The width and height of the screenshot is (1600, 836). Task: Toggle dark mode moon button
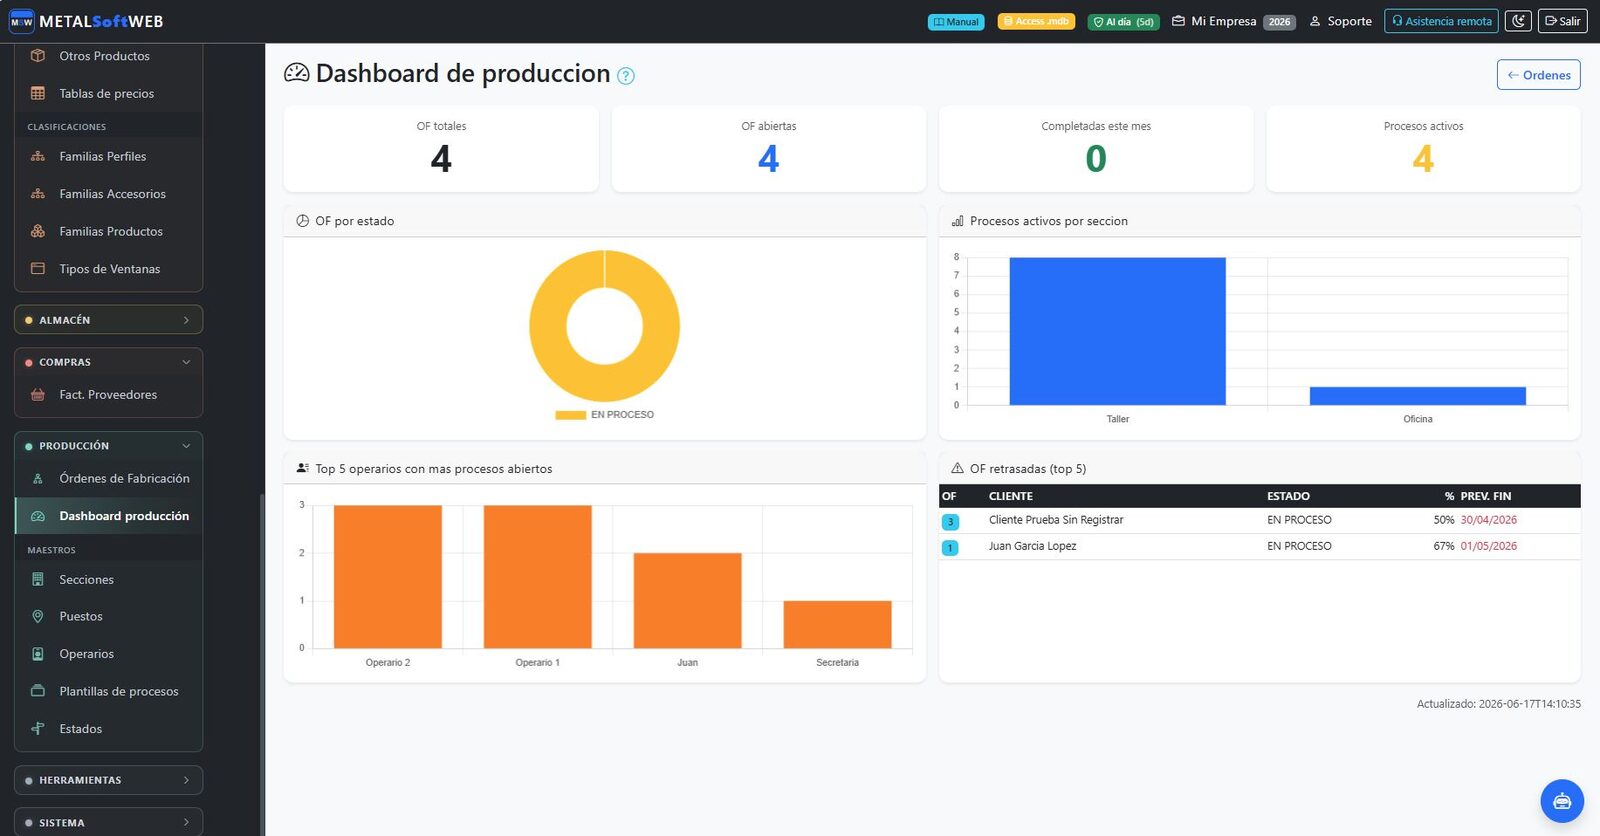(1518, 21)
